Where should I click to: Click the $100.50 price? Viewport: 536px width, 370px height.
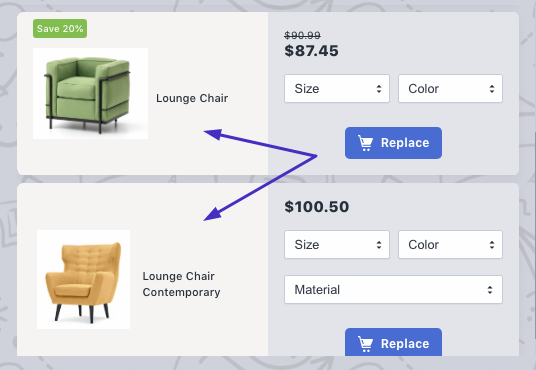[317, 207]
